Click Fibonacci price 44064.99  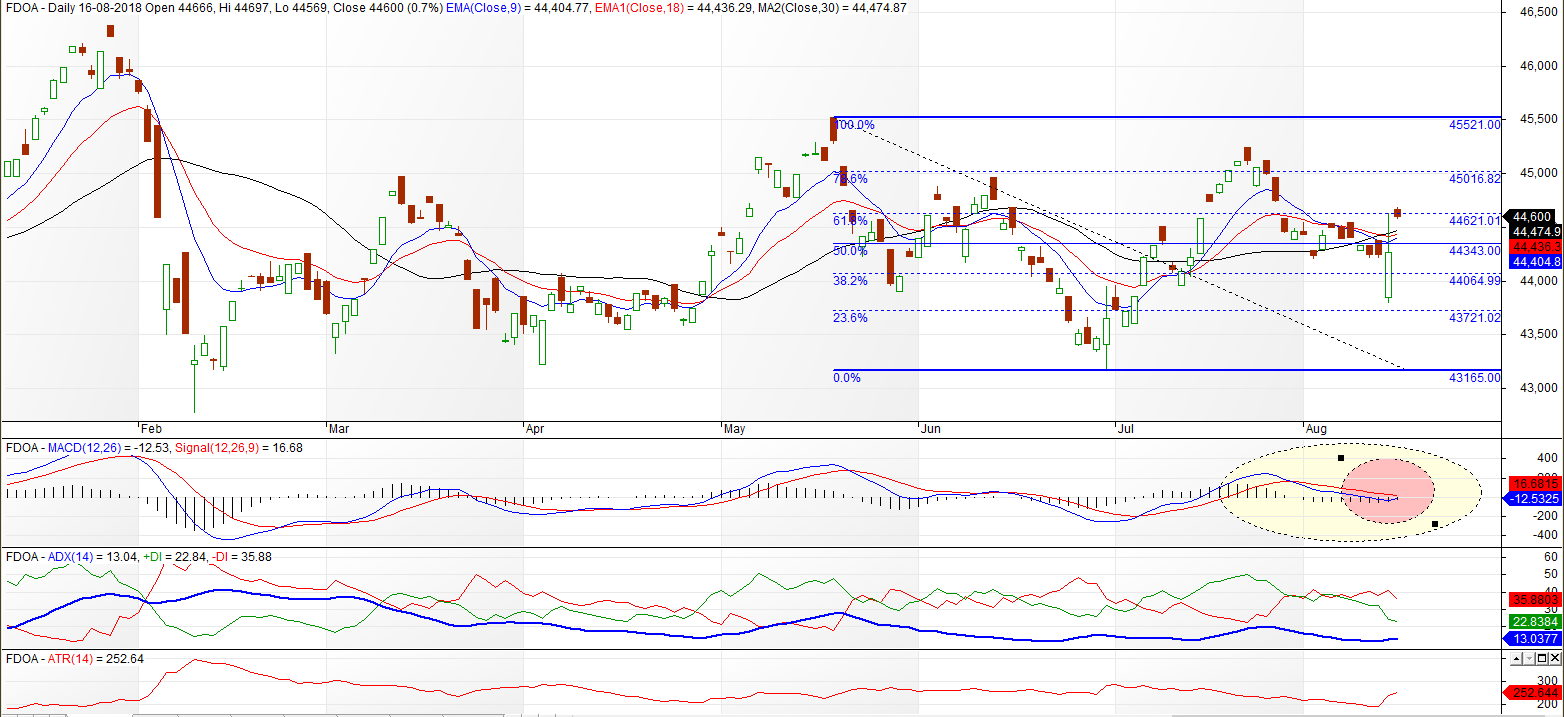point(1474,281)
